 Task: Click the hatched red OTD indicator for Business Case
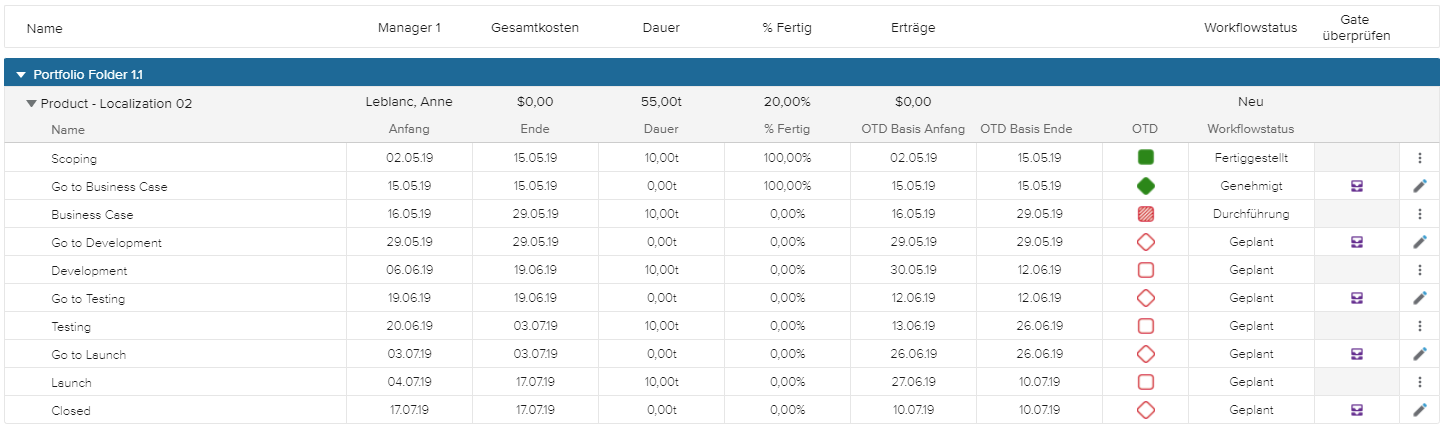tap(1146, 214)
